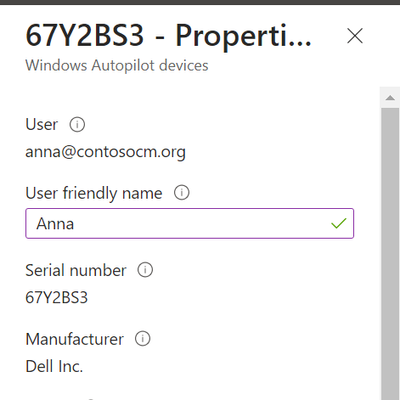Click the 67Y2BS3 serial number value
The width and height of the screenshot is (400, 400).
pos(57,297)
